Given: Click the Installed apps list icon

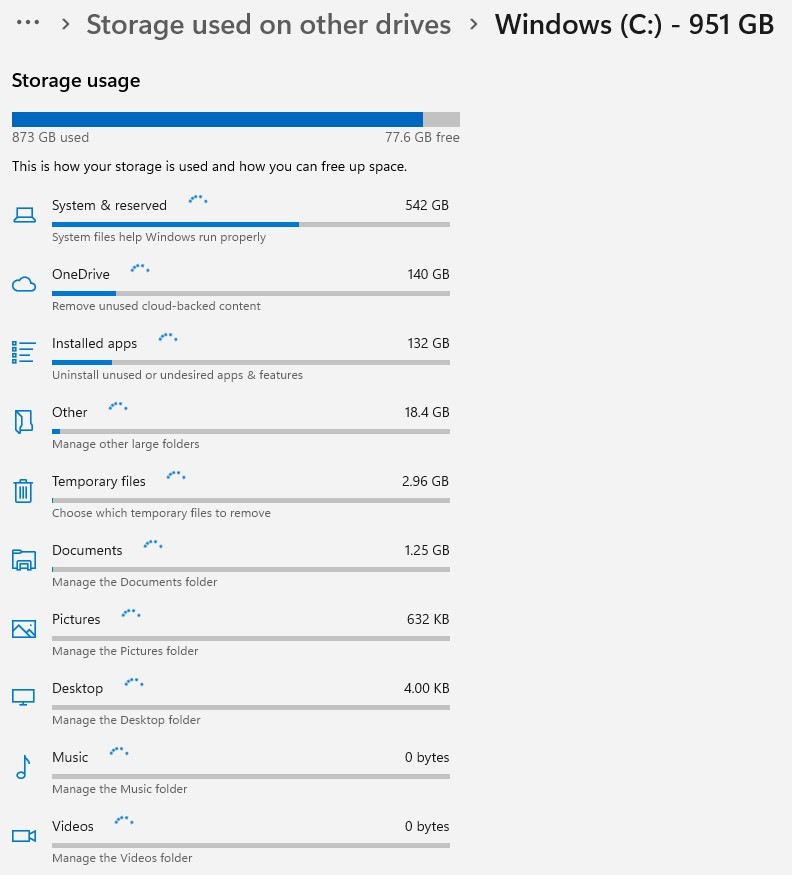Looking at the screenshot, I should [23, 352].
